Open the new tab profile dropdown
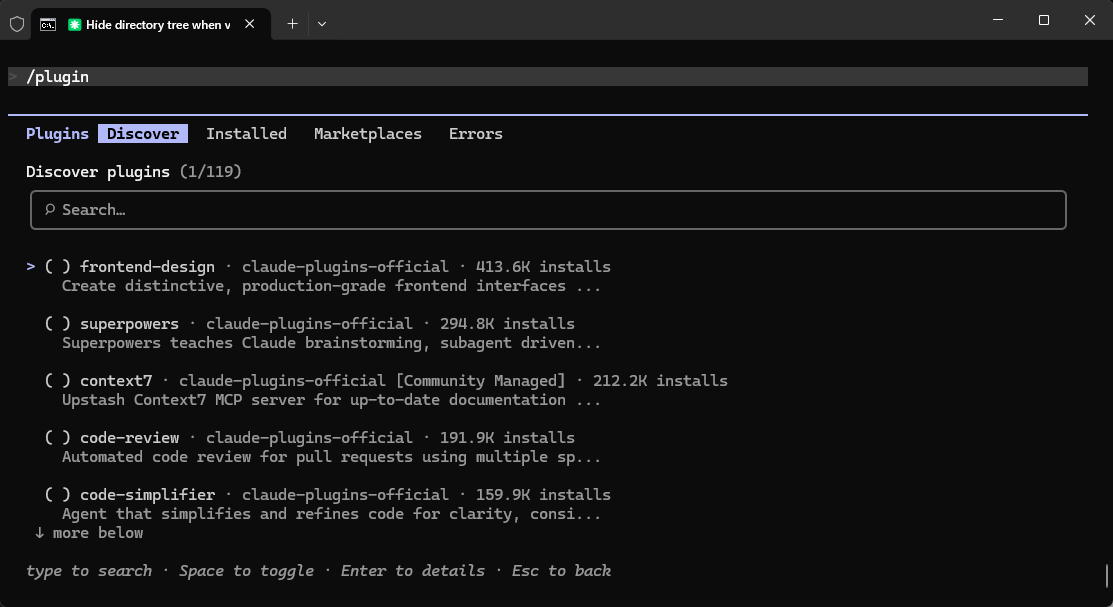Image resolution: width=1113 pixels, height=607 pixels. point(322,24)
